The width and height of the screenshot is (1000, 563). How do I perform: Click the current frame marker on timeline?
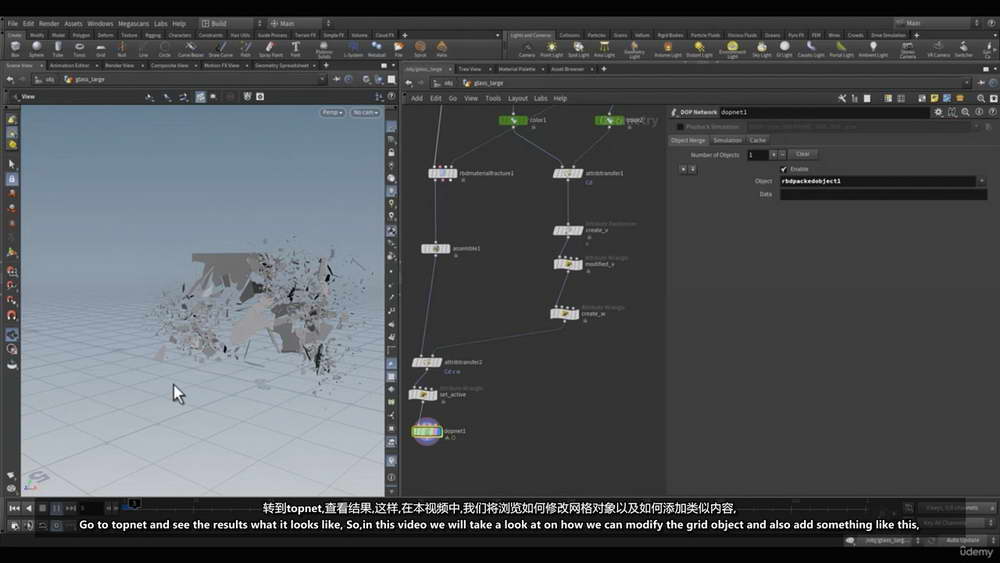tap(134, 504)
